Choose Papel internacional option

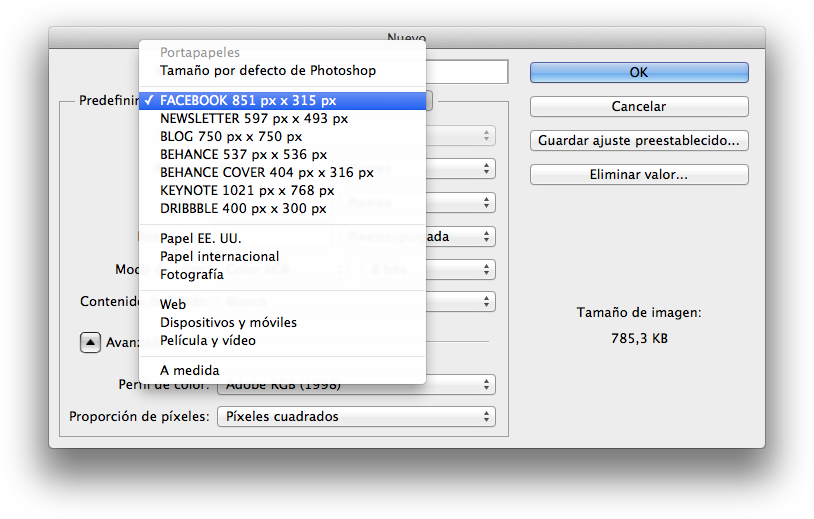point(282,256)
